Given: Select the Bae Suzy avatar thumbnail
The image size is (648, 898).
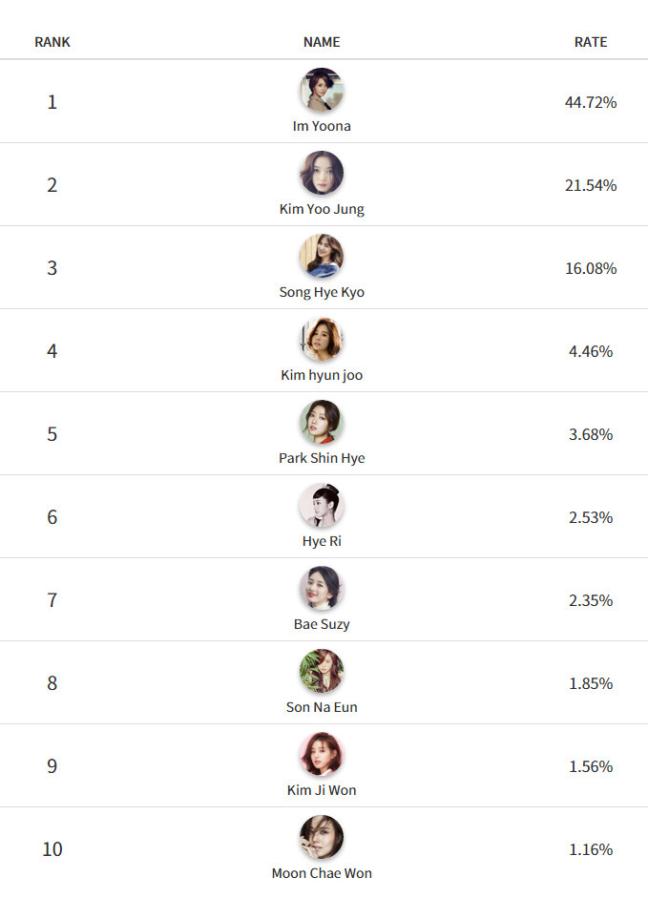Looking at the screenshot, I should coord(321,589).
